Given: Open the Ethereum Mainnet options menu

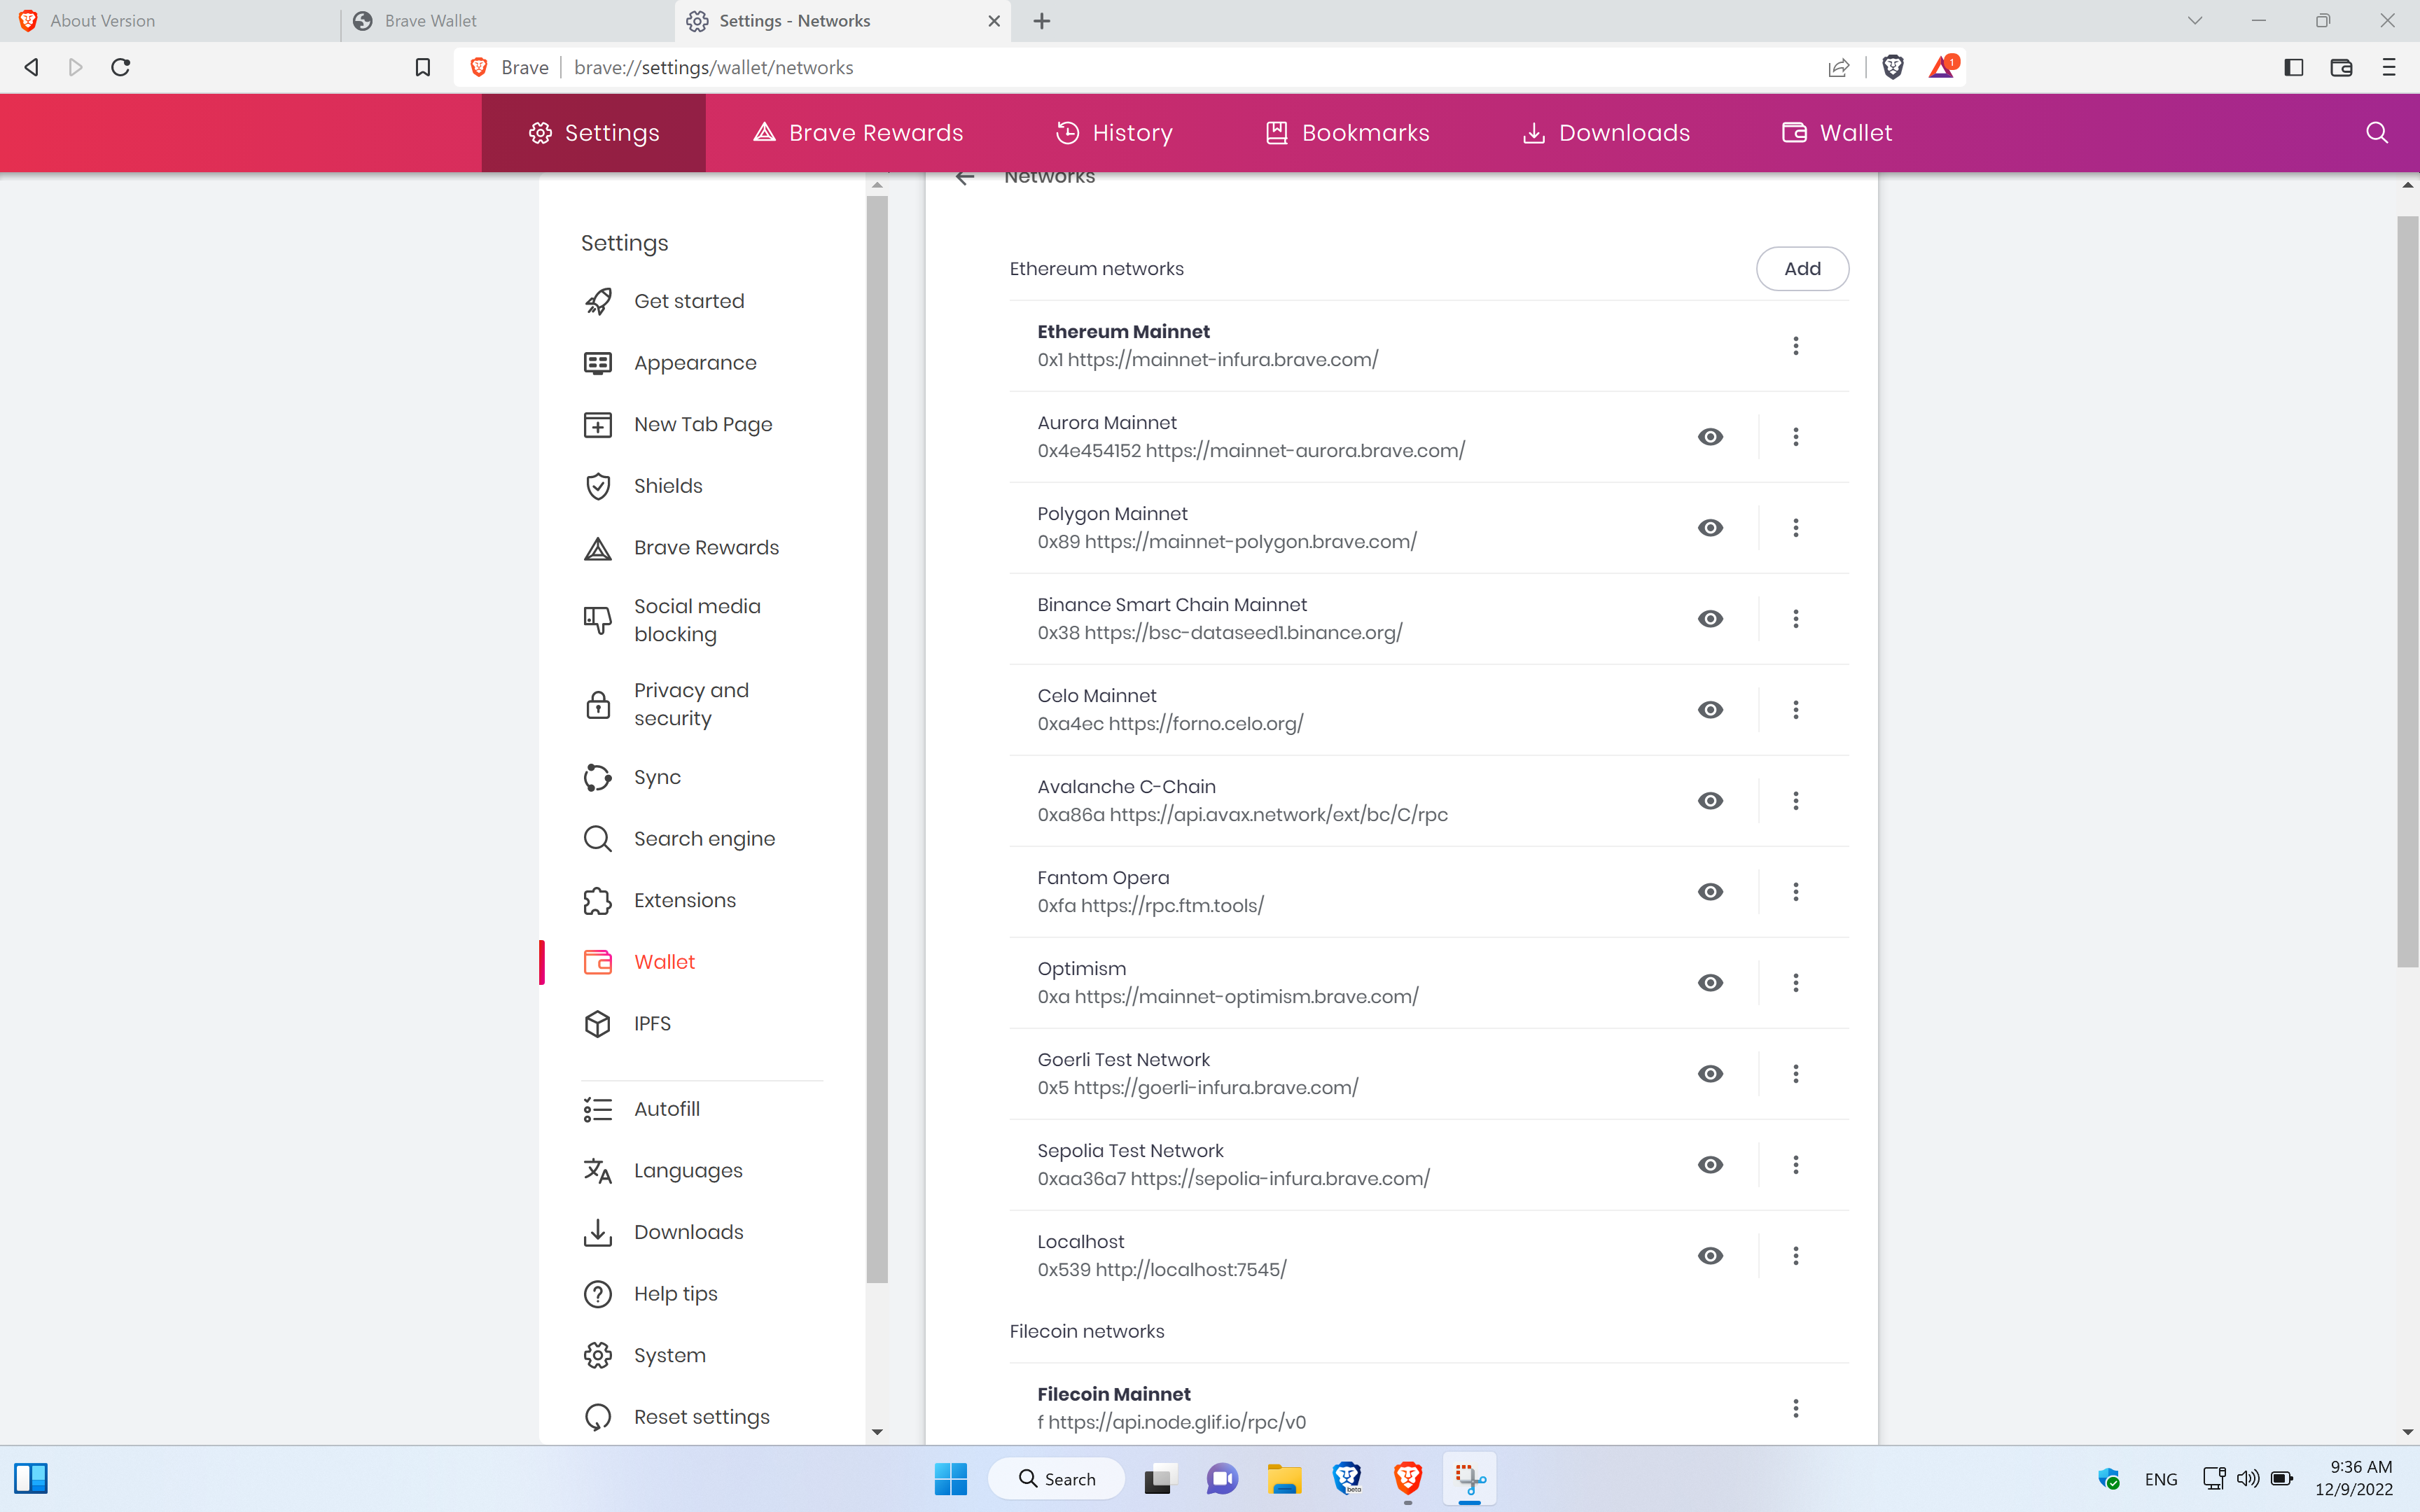Looking at the screenshot, I should coord(1795,345).
